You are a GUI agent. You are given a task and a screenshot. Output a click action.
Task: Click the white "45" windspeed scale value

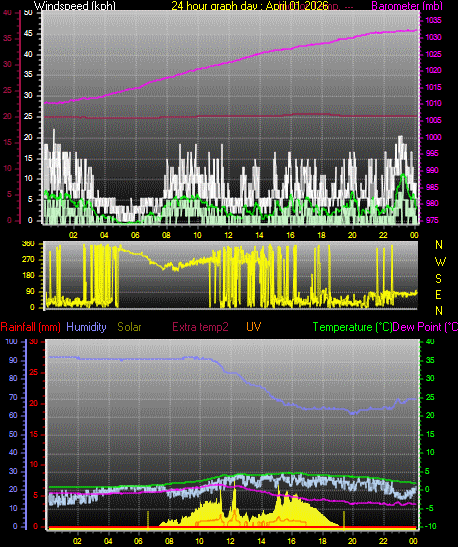tap(28, 33)
